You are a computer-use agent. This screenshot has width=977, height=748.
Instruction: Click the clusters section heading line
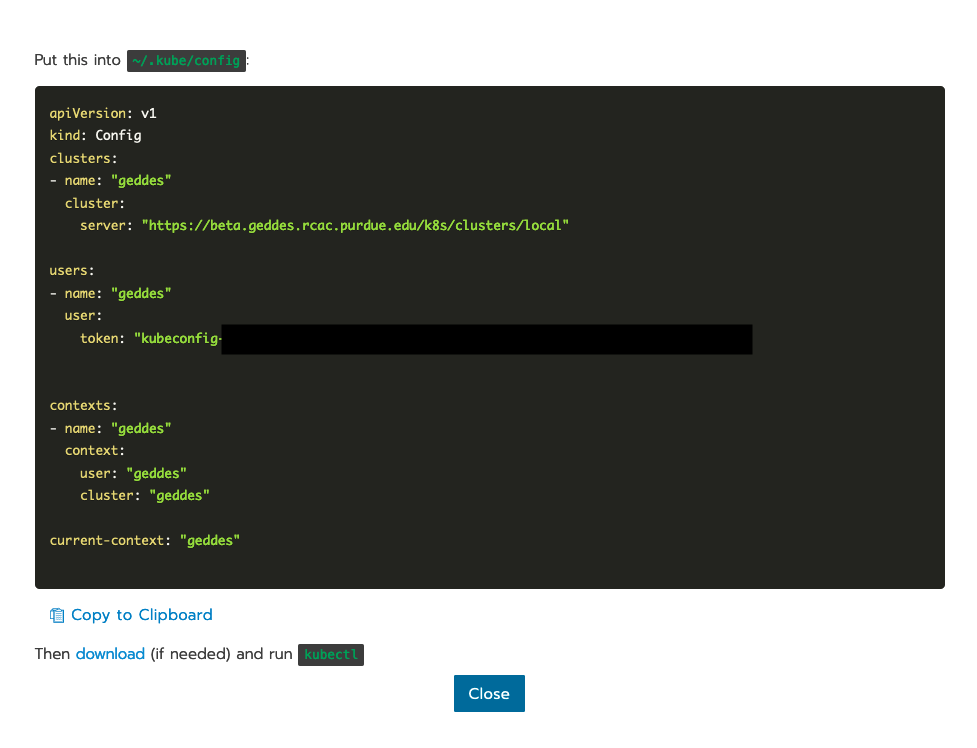tap(81, 157)
